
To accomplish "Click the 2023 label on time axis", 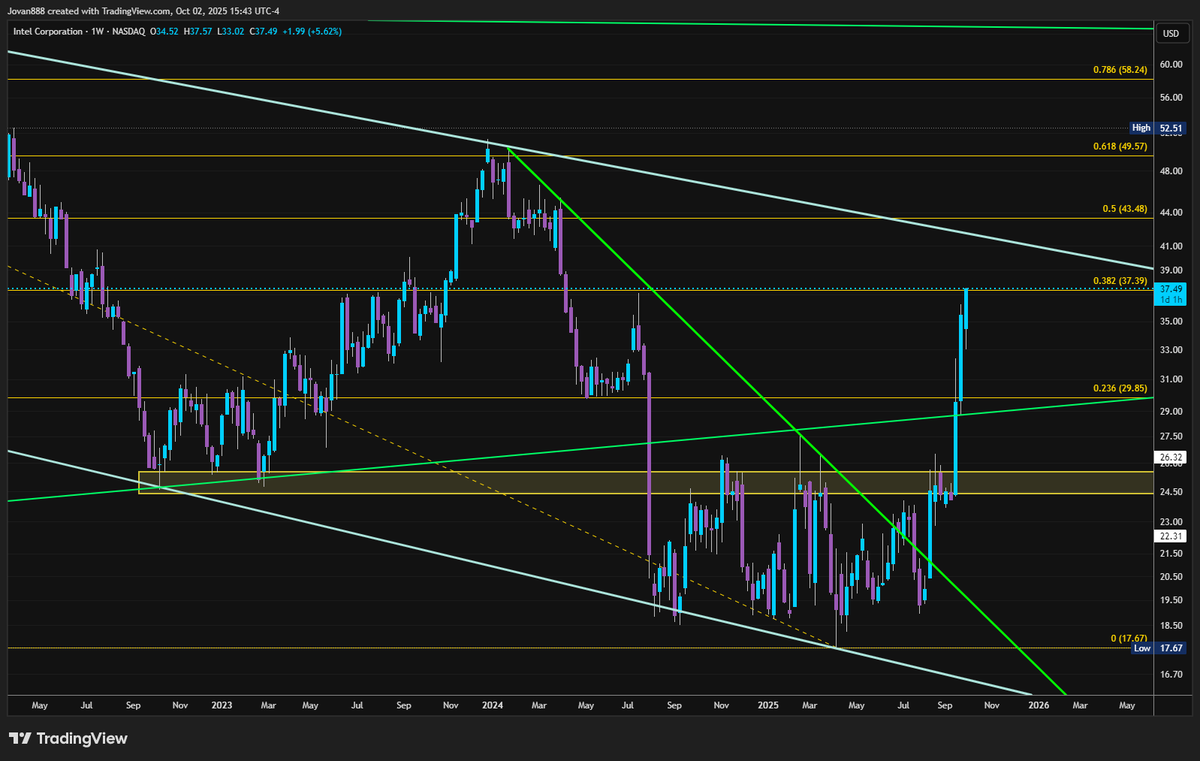I will [222, 705].
